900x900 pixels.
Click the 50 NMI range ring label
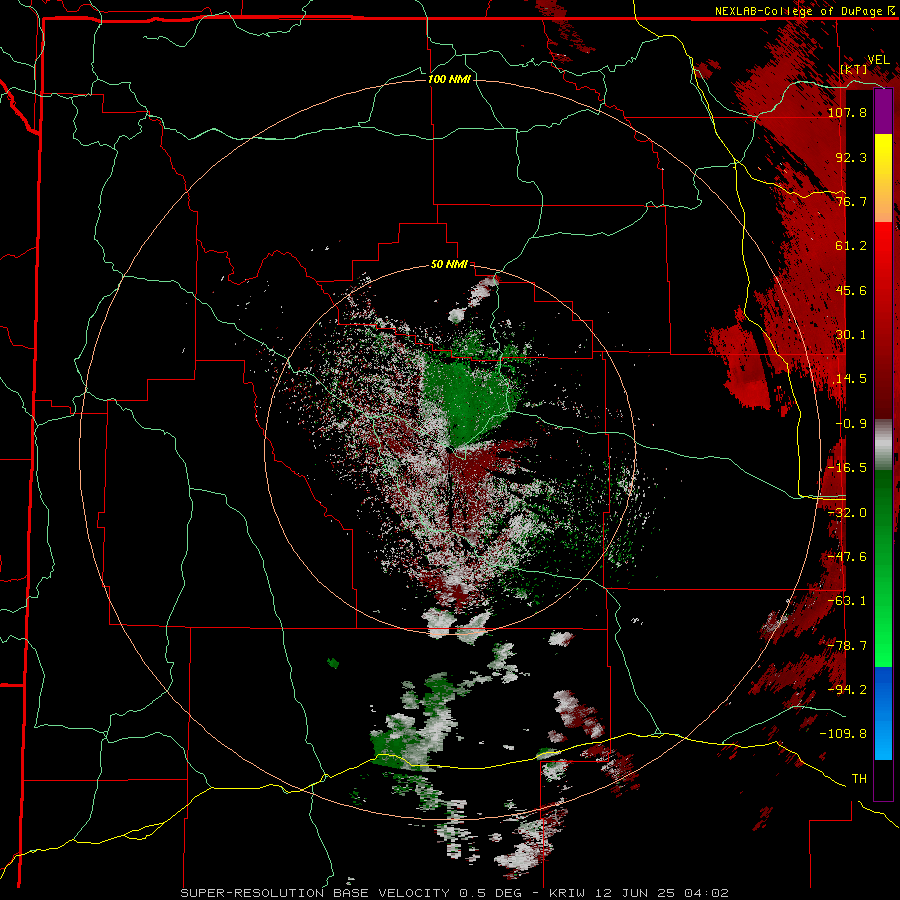(449, 264)
